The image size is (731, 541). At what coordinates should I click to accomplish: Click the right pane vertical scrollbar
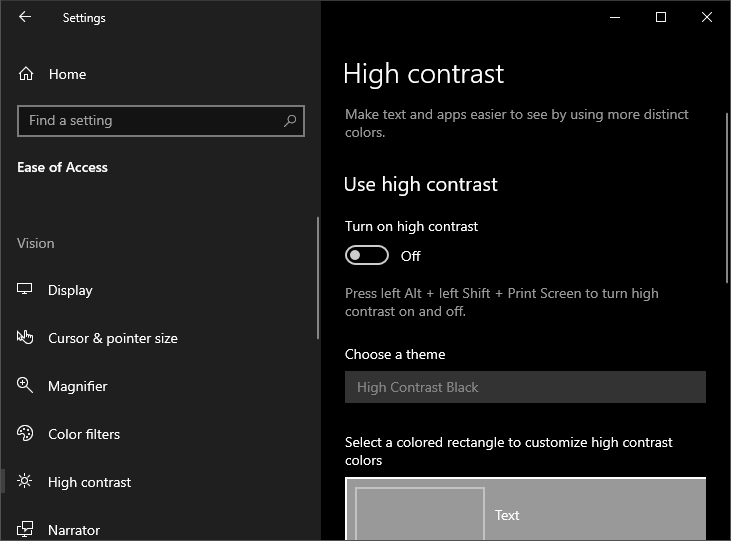coord(727,200)
